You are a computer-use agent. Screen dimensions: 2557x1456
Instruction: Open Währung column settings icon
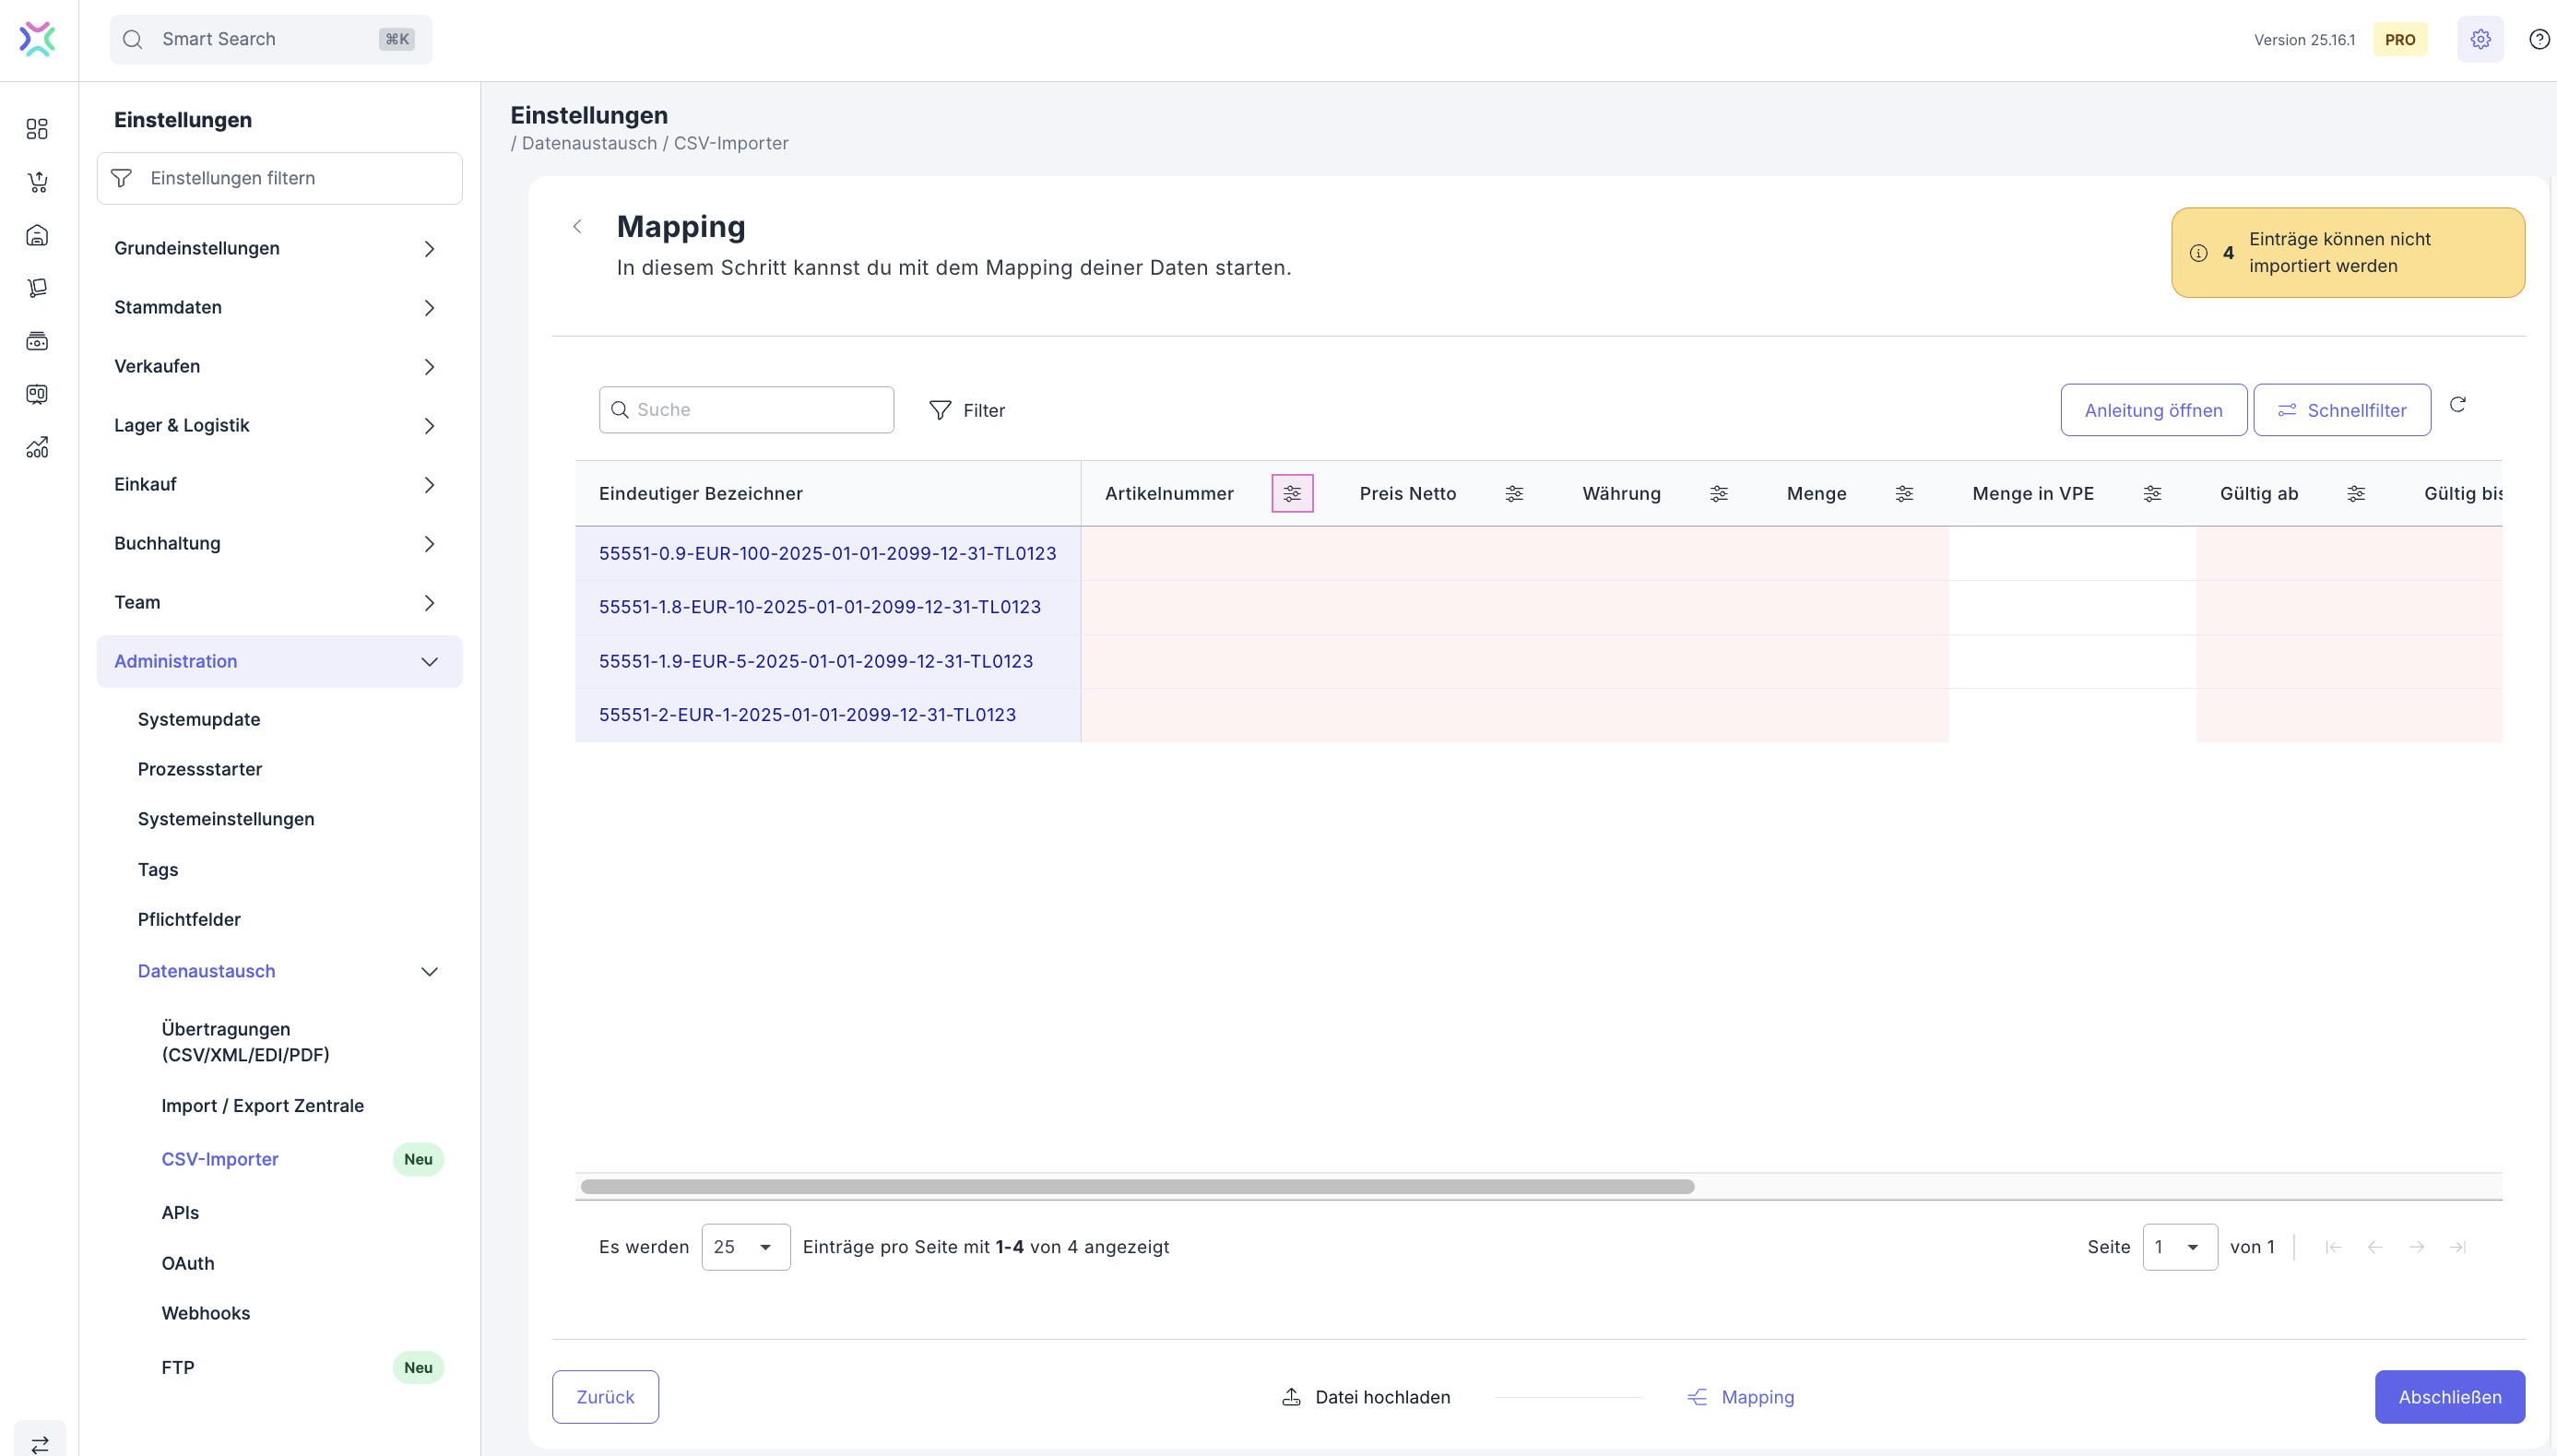(1718, 493)
